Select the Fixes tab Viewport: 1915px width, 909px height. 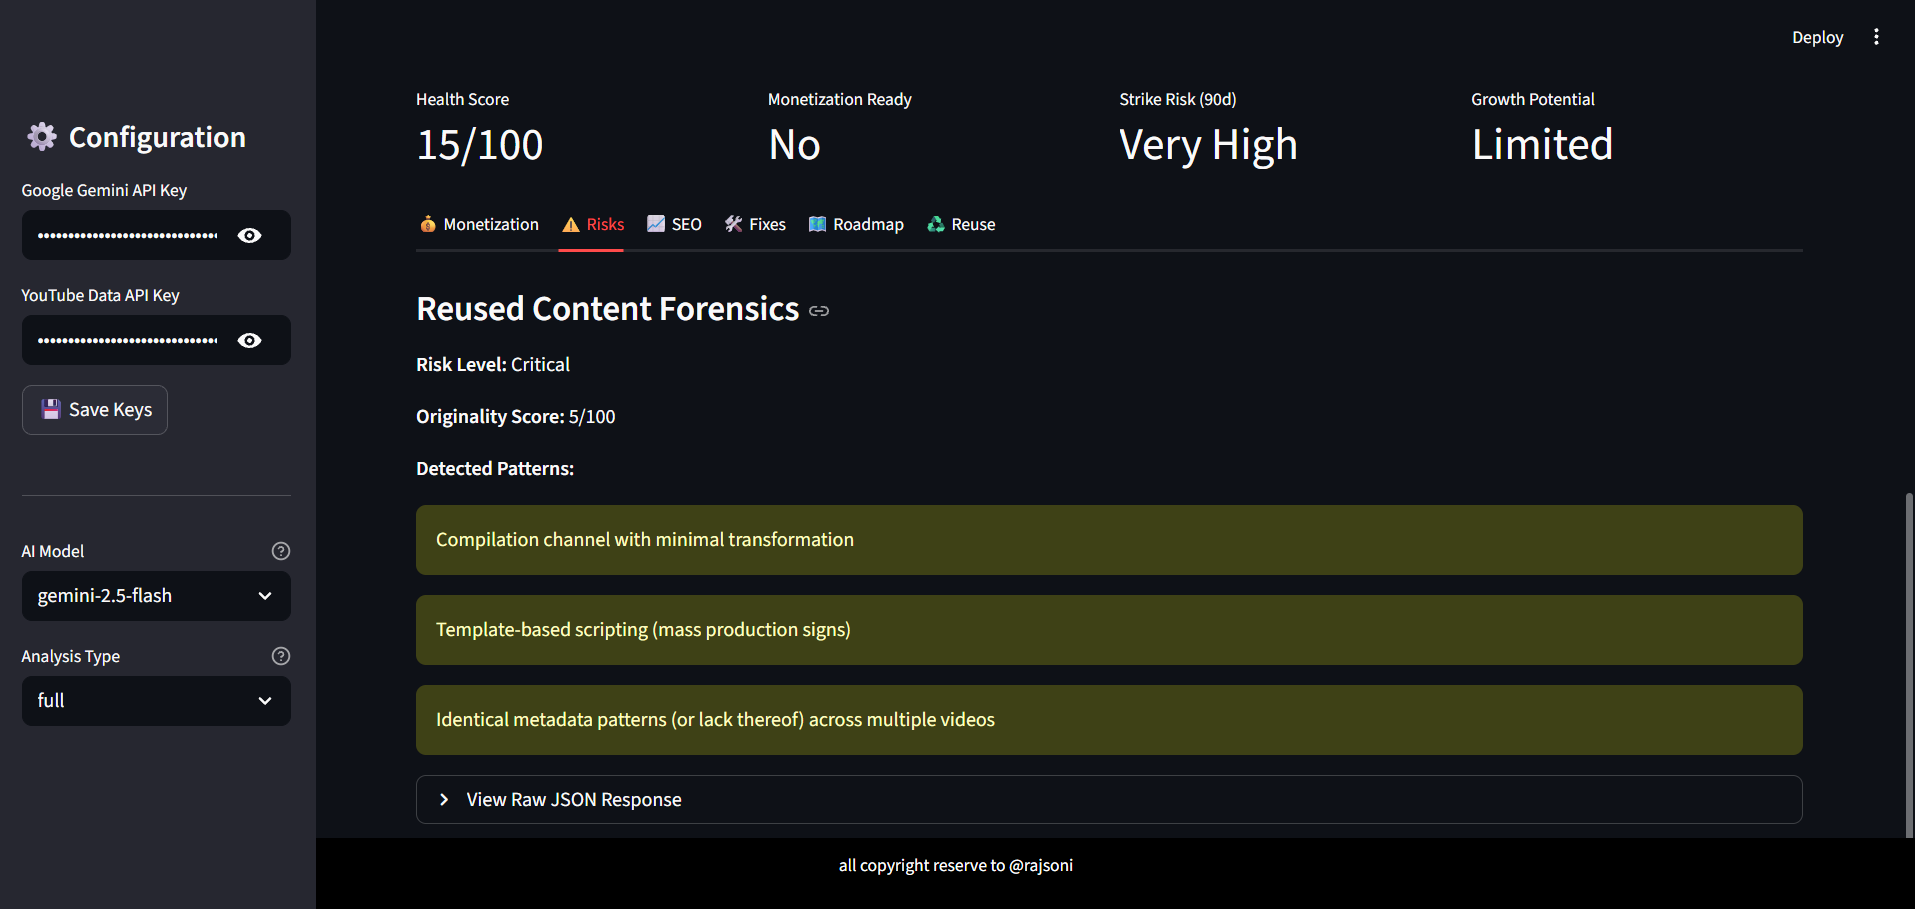755,224
